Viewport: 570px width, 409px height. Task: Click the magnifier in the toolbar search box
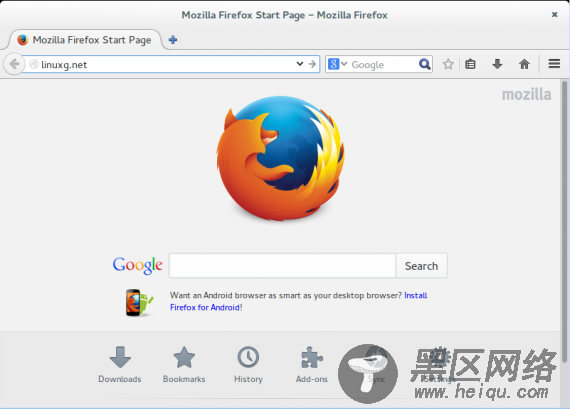424,64
